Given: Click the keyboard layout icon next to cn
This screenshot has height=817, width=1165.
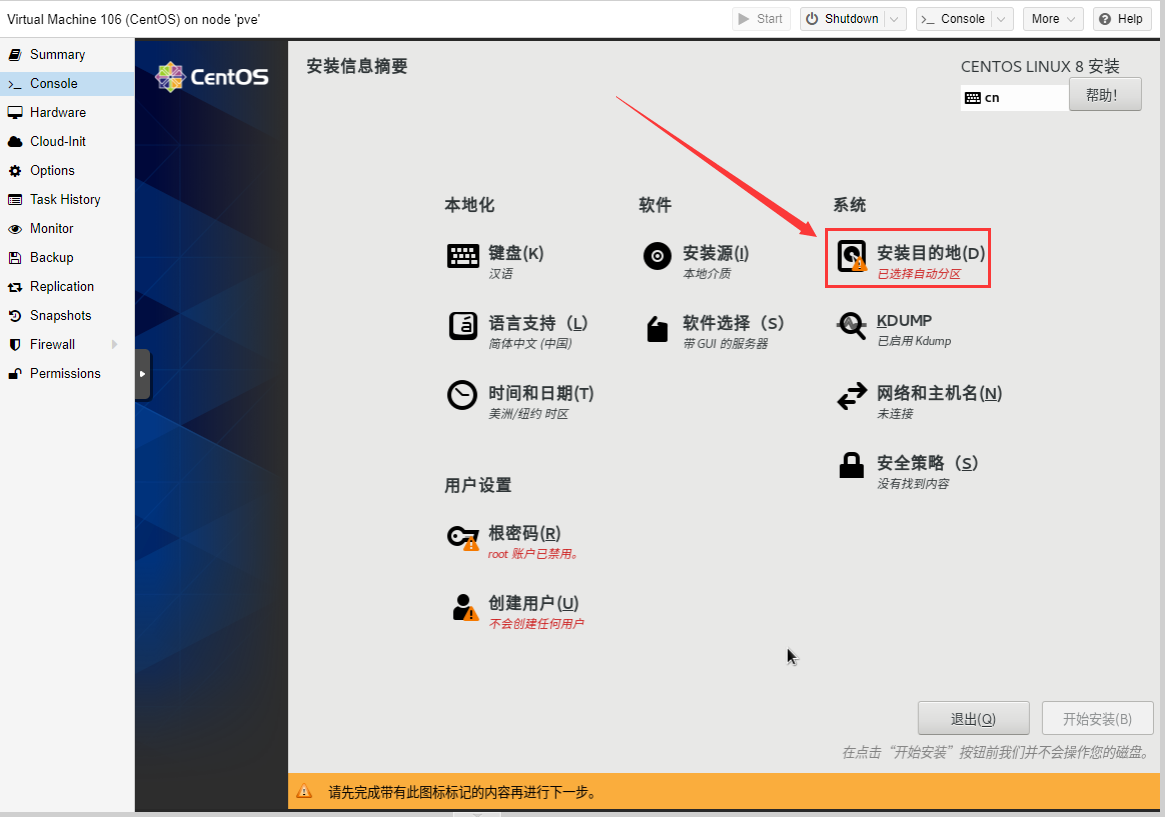Looking at the screenshot, I should [973, 98].
